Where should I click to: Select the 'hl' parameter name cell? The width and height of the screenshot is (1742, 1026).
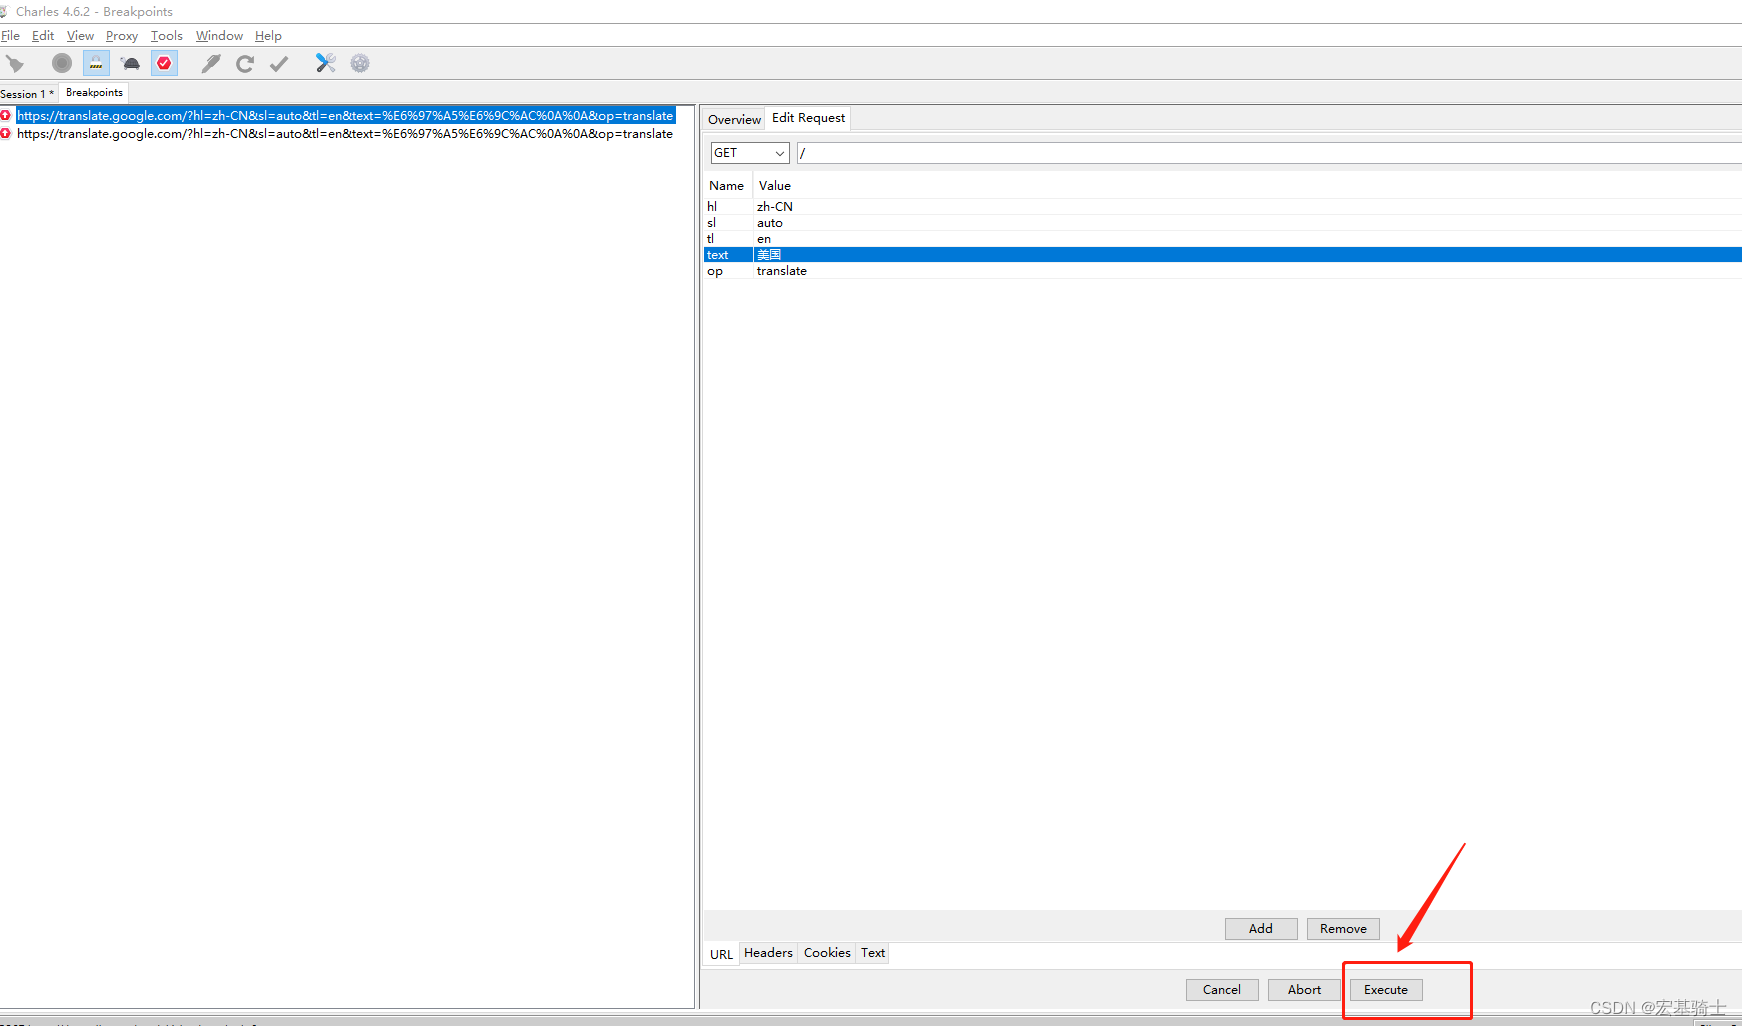point(728,207)
